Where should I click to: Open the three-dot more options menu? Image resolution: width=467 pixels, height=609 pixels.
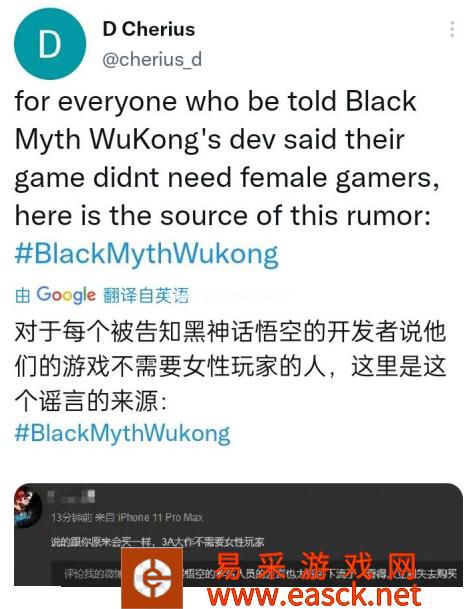click(452, 30)
